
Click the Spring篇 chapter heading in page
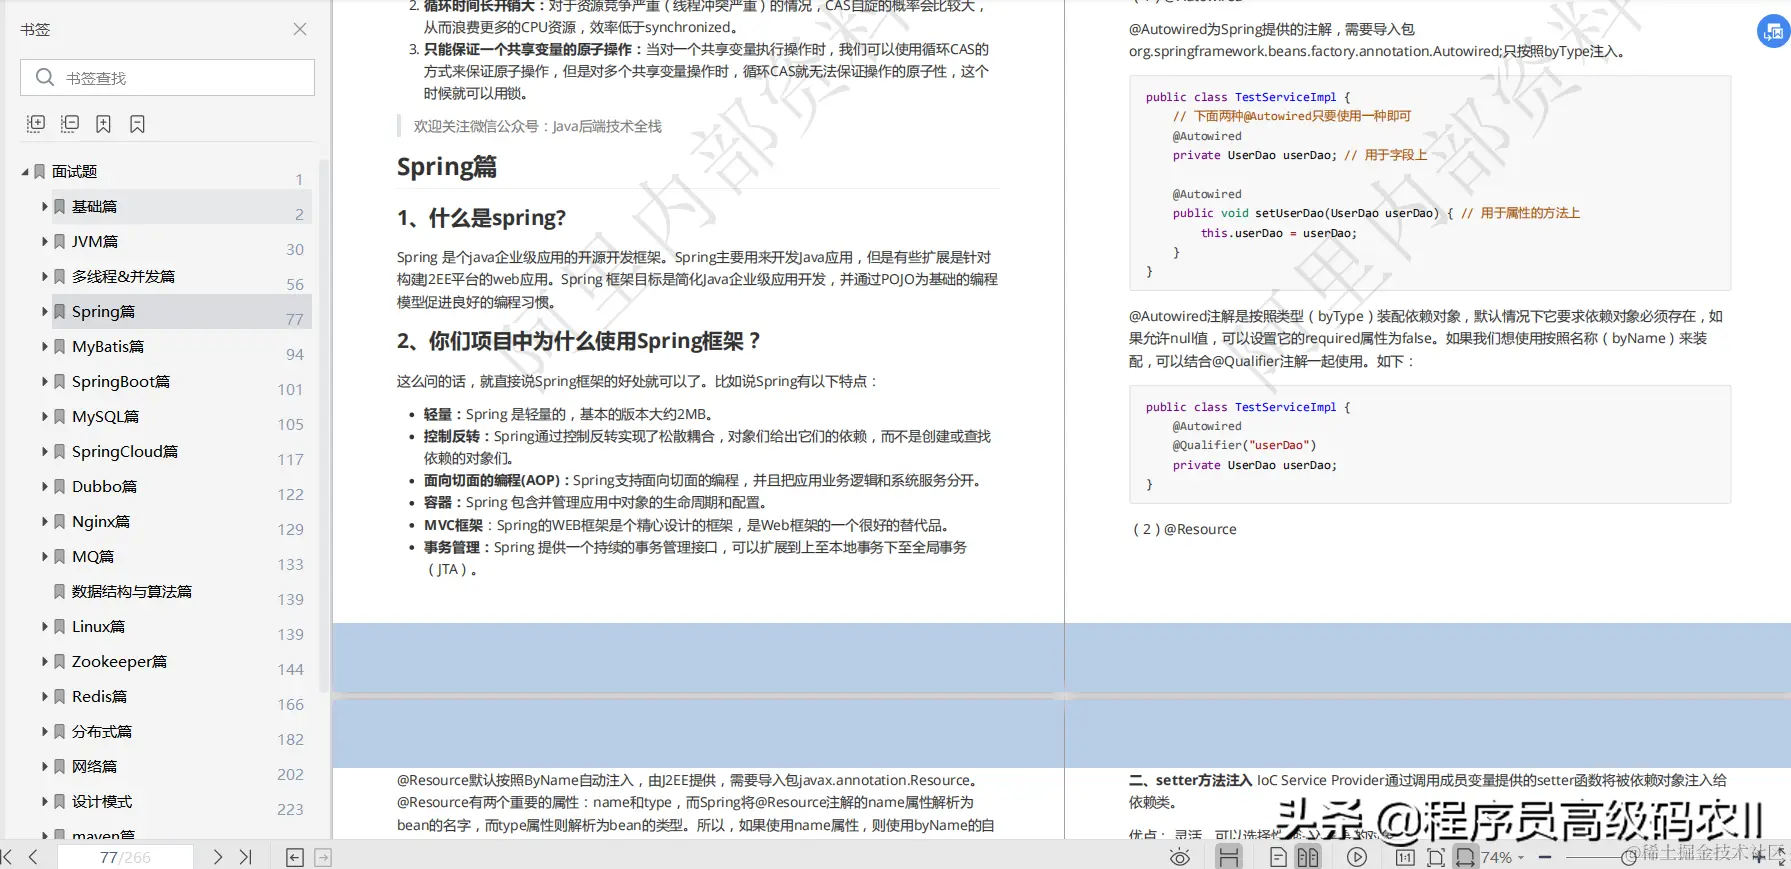coord(447,167)
